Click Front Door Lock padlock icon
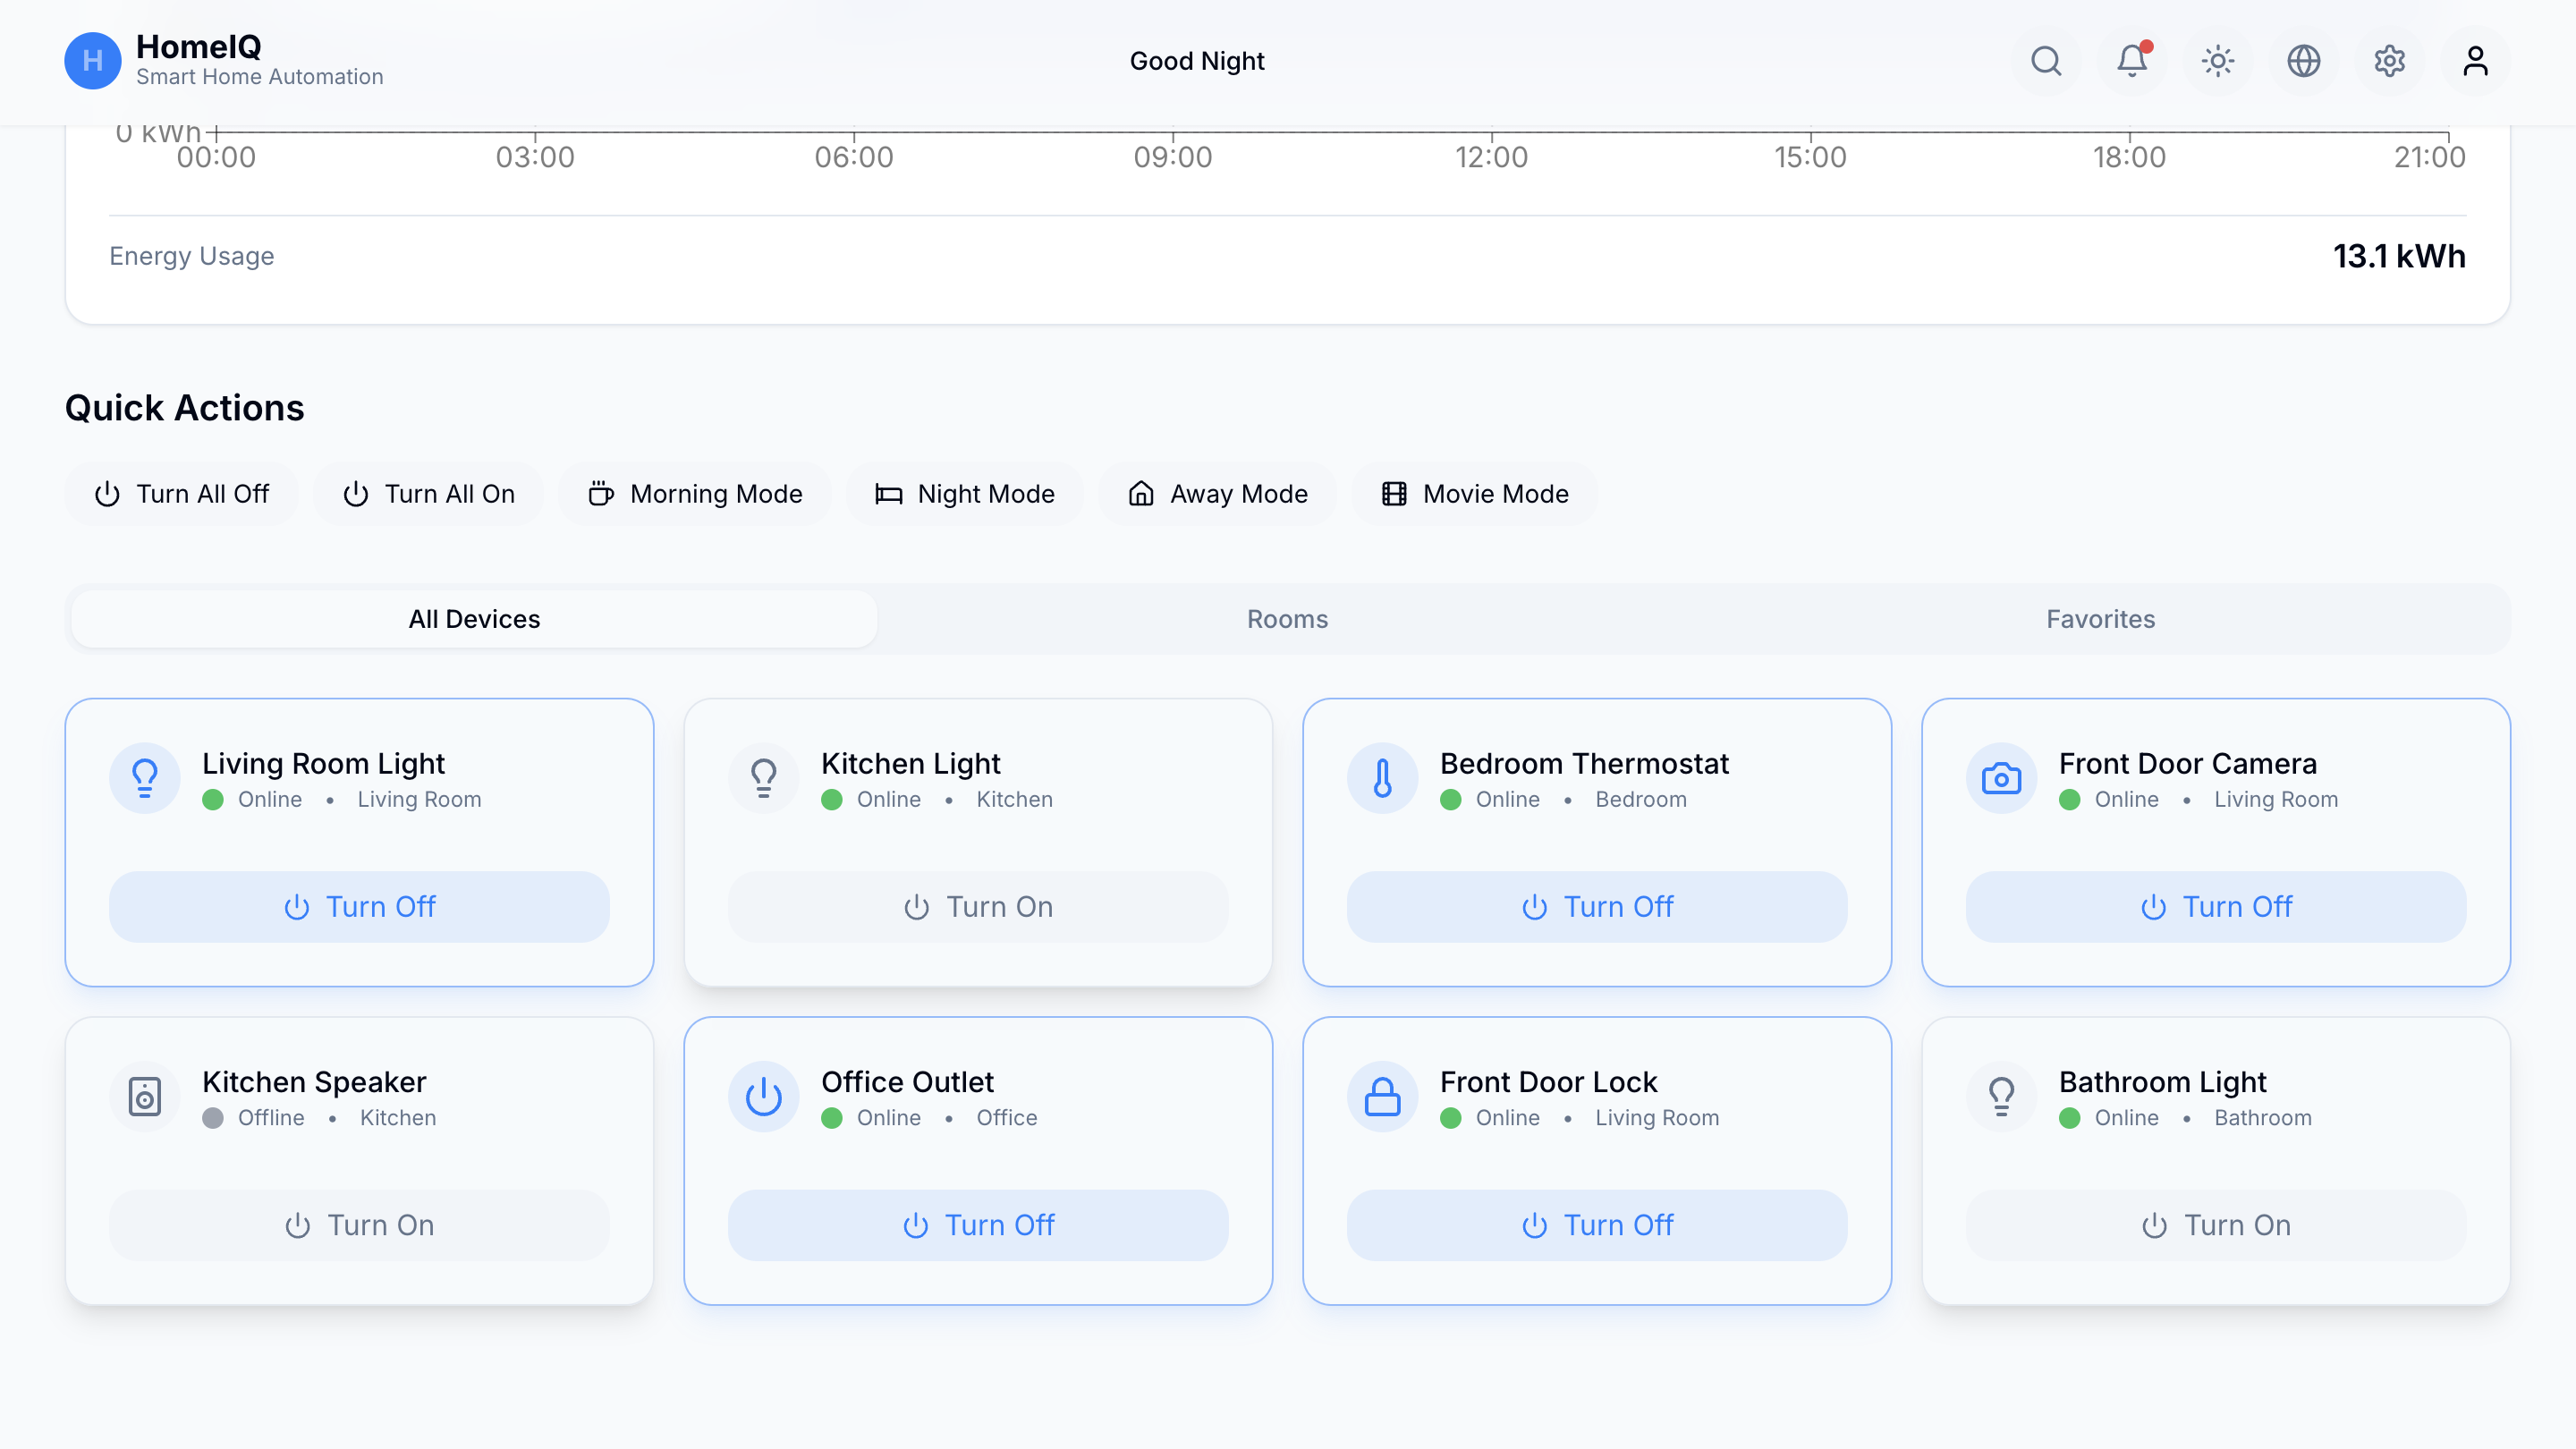 click(x=1382, y=1097)
